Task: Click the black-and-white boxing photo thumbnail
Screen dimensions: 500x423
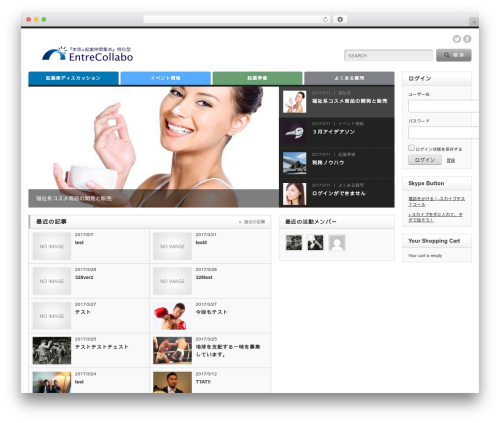Action: (52, 351)
